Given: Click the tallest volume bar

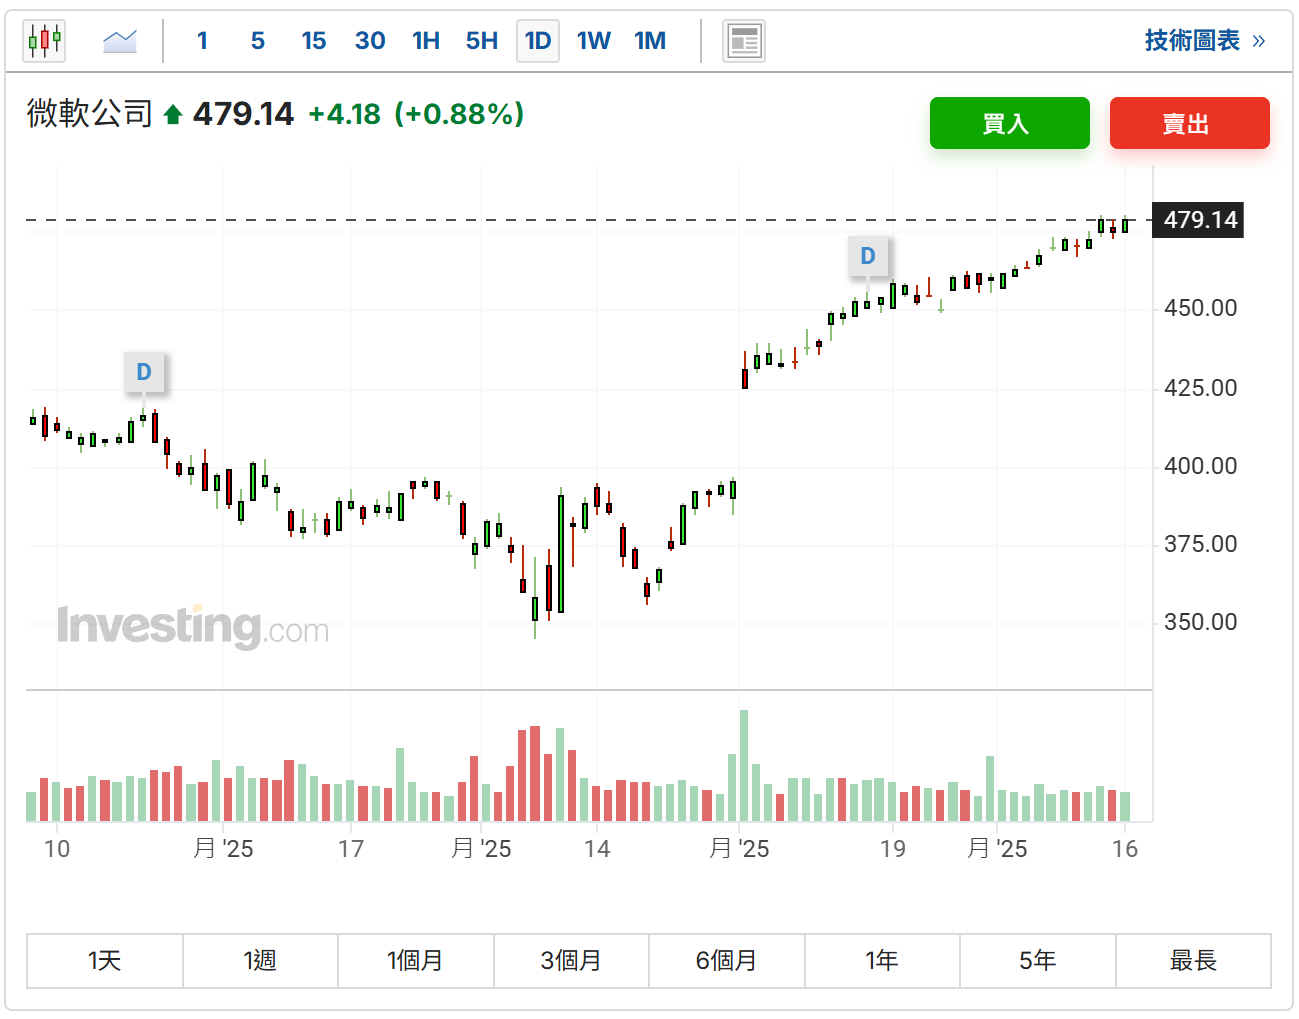Looking at the screenshot, I should click(x=744, y=766).
